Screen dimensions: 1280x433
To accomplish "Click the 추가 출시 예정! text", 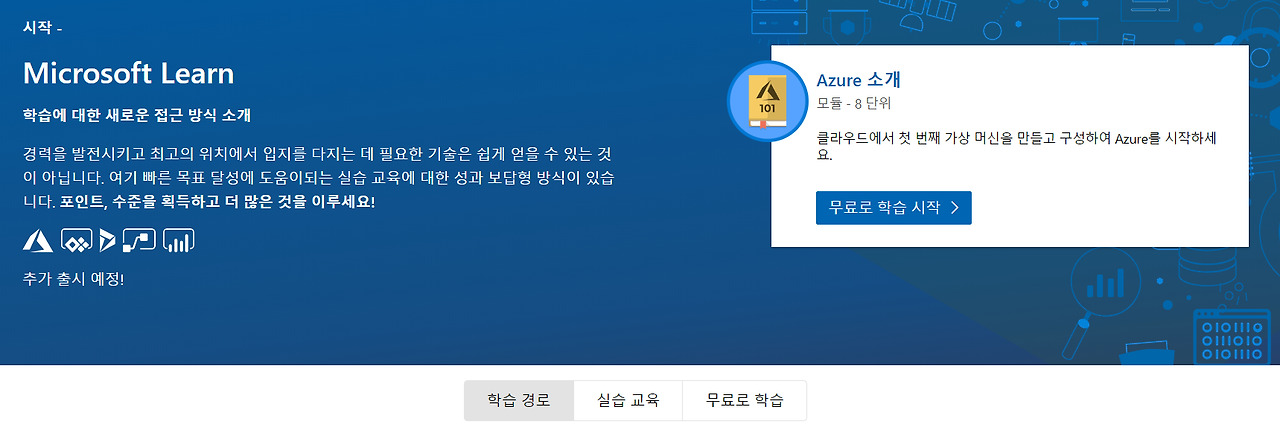I will (73, 279).
